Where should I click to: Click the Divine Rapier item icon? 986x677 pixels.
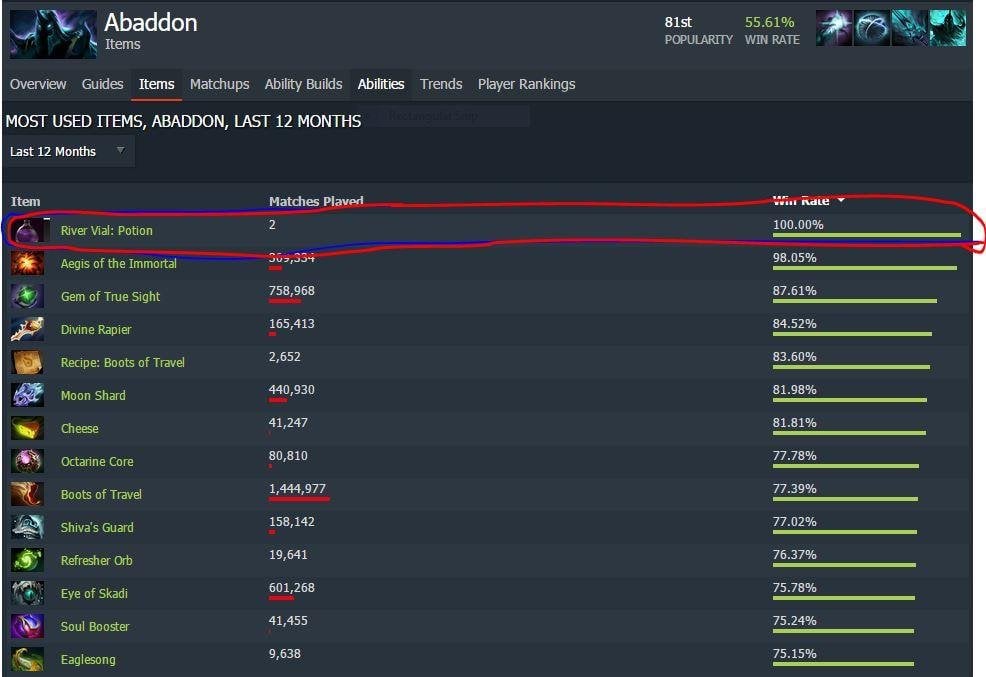(28, 329)
